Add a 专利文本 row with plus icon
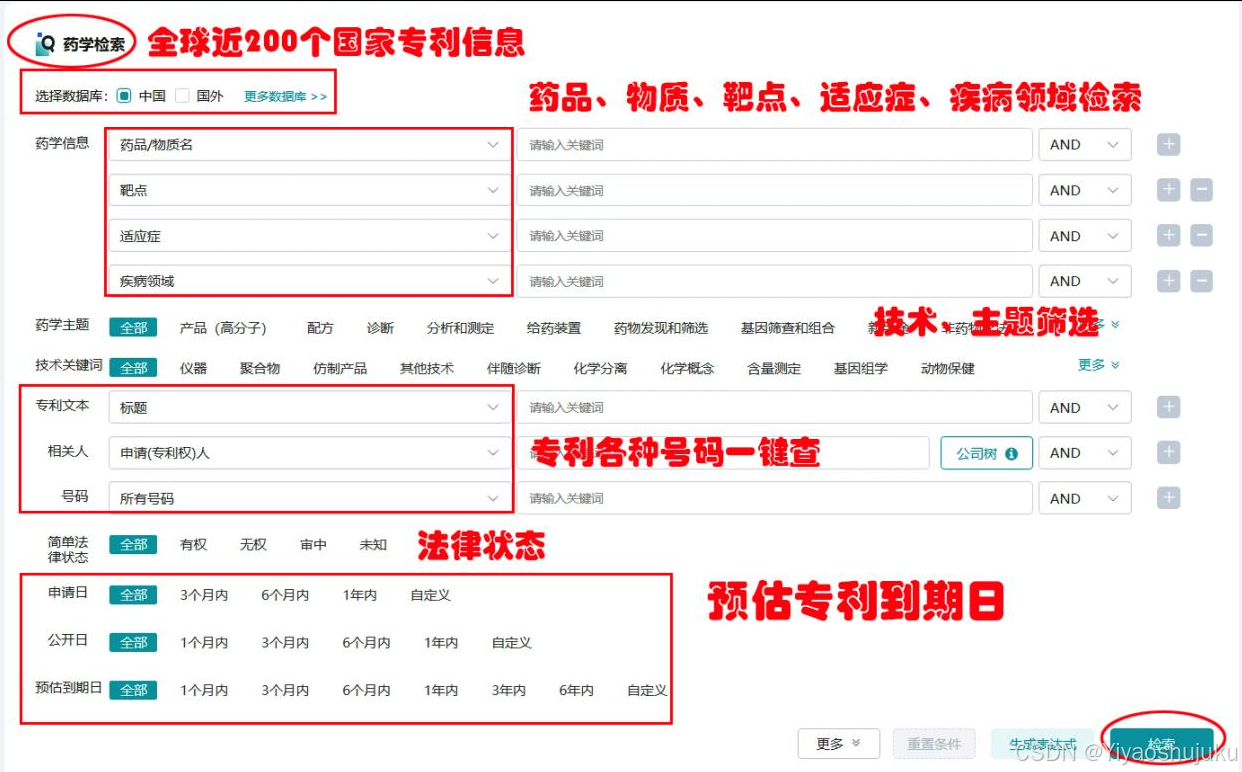 [x=1168, y=407]
